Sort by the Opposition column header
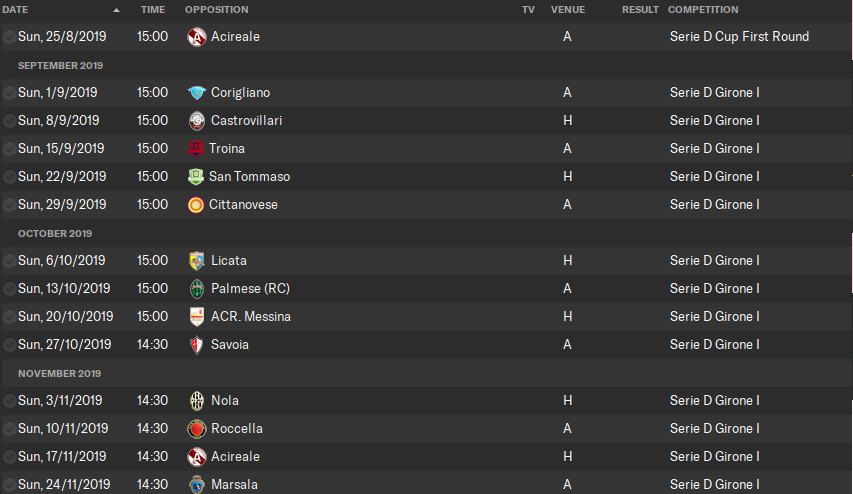Screen dimensions: 853x494 pyautogui.click(x=217, y=10)
